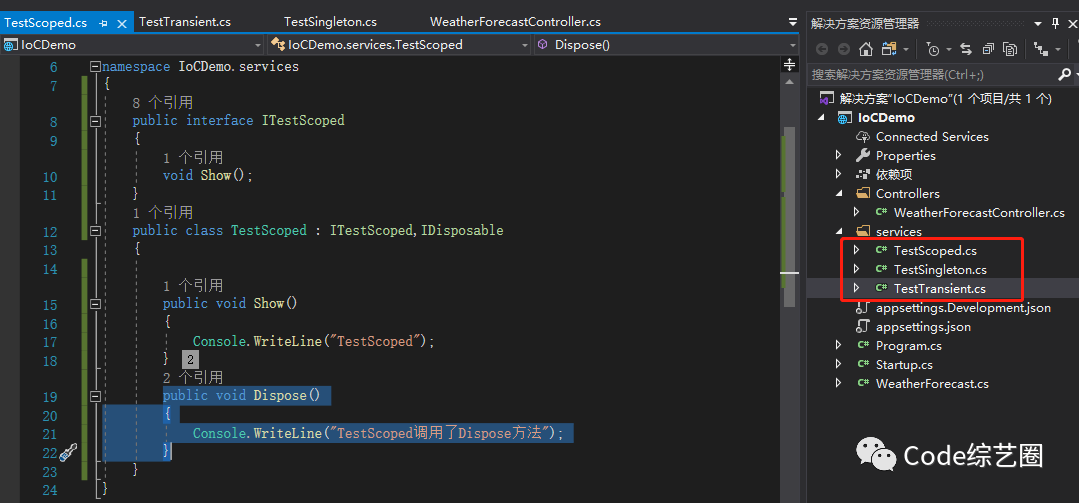1079x503 pixels.
Task: Click the services folder icon
Action: click(863, 231)
